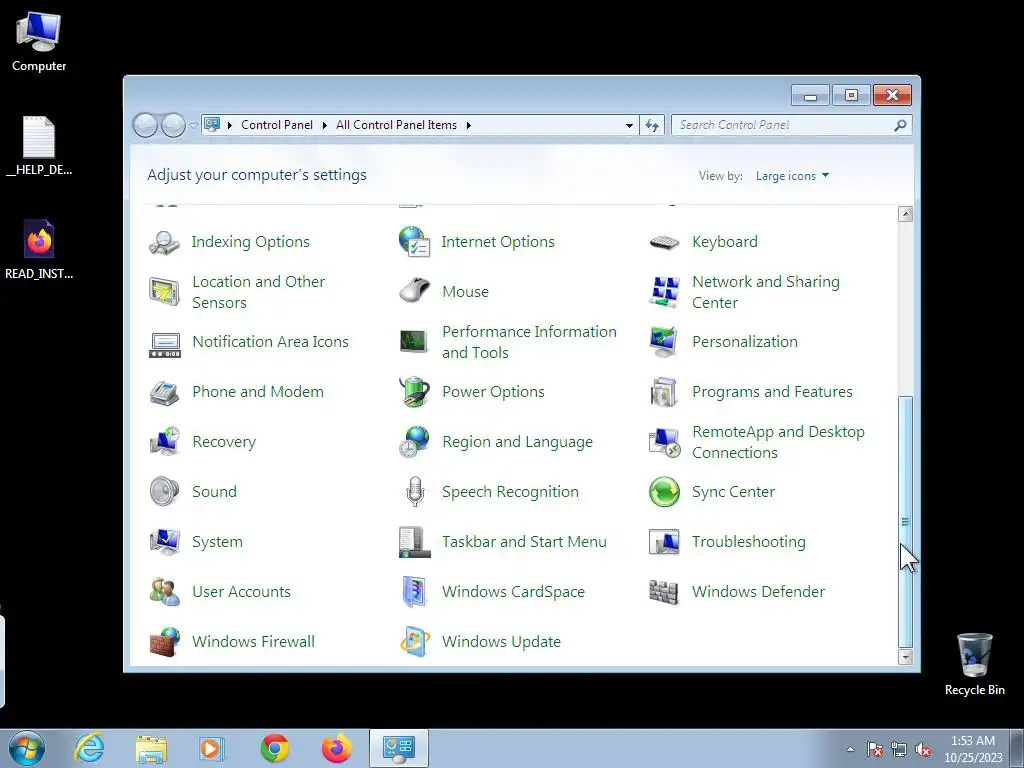Viewport: 1024px width, 768px height.
Task: Open RemoteApp and Desktop Connections icon
Action: (x=665, y=442)
